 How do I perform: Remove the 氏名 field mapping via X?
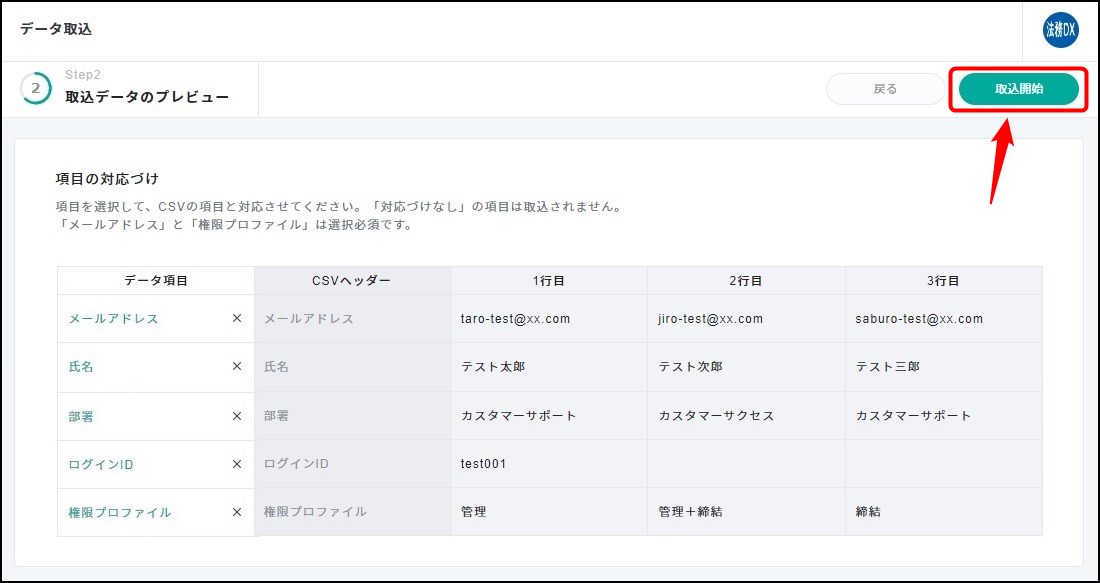[x=237, y=367]
